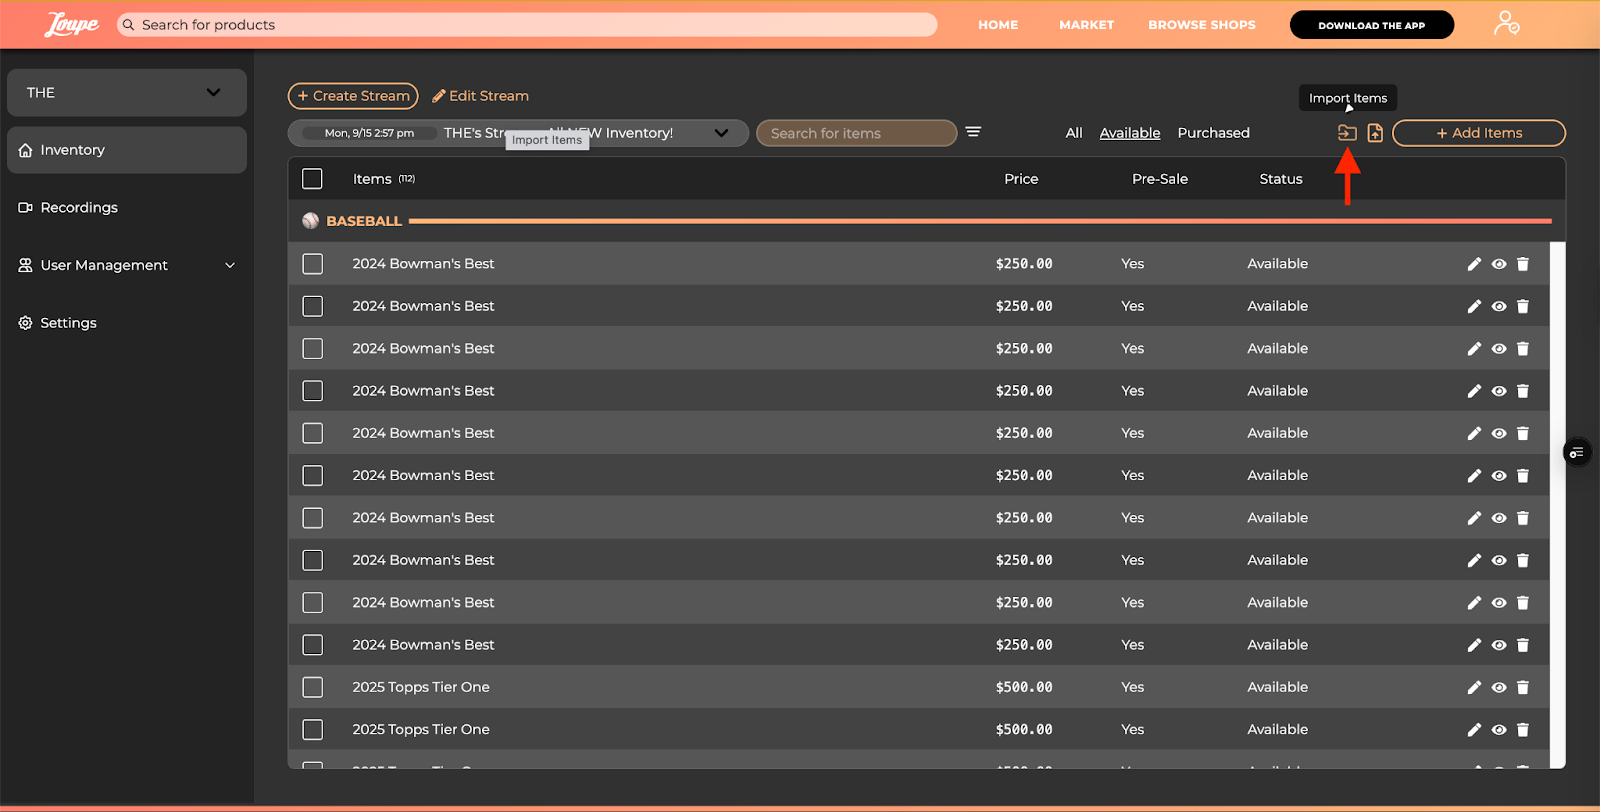Click the Add Items button

tap(1478, 133)
